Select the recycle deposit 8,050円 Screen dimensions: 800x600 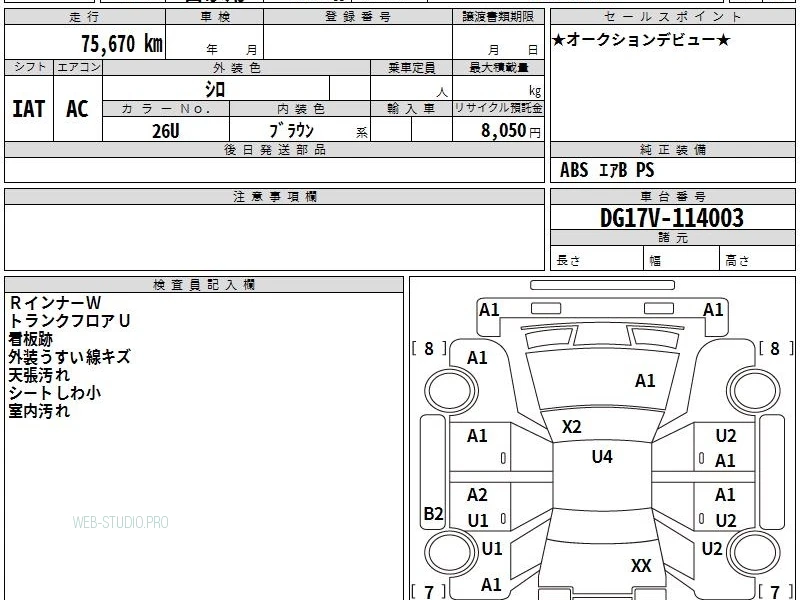pos(511,131)
